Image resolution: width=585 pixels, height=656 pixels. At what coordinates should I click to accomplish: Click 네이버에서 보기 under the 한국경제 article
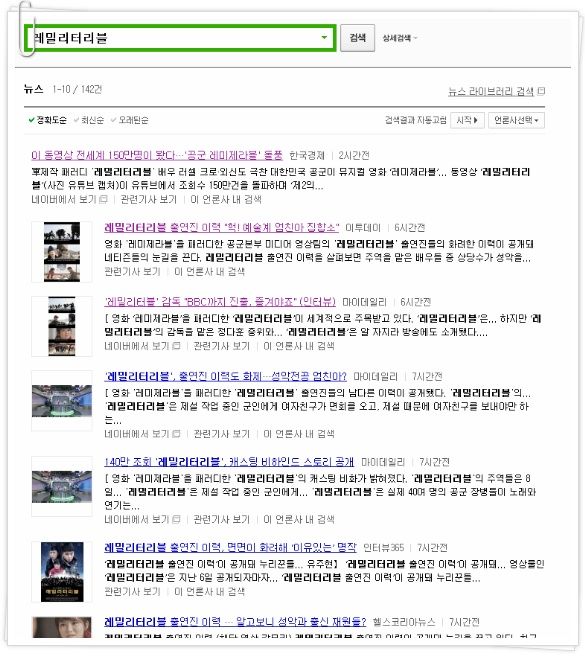(64, 200)
